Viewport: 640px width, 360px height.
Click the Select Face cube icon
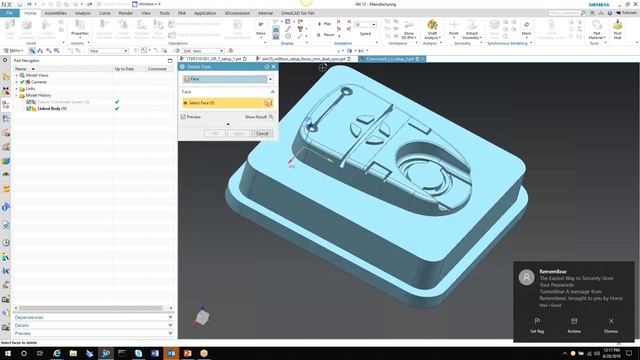click(268, 103)
